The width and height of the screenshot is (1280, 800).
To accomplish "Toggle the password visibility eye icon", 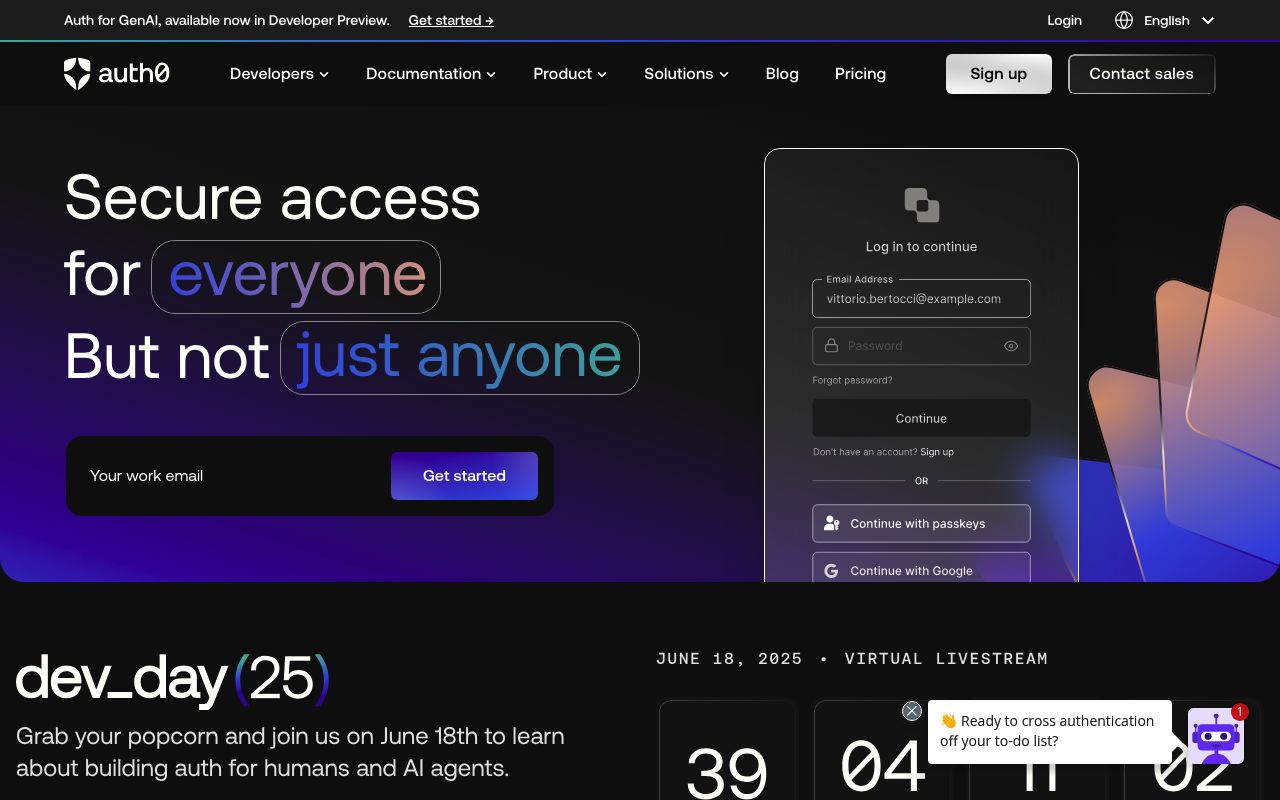I will (x=1011, y=346).
